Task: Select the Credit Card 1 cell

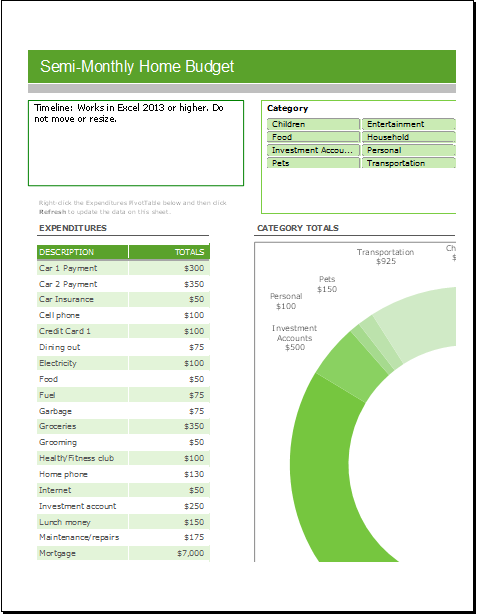Action: click(x=82, y=331)
